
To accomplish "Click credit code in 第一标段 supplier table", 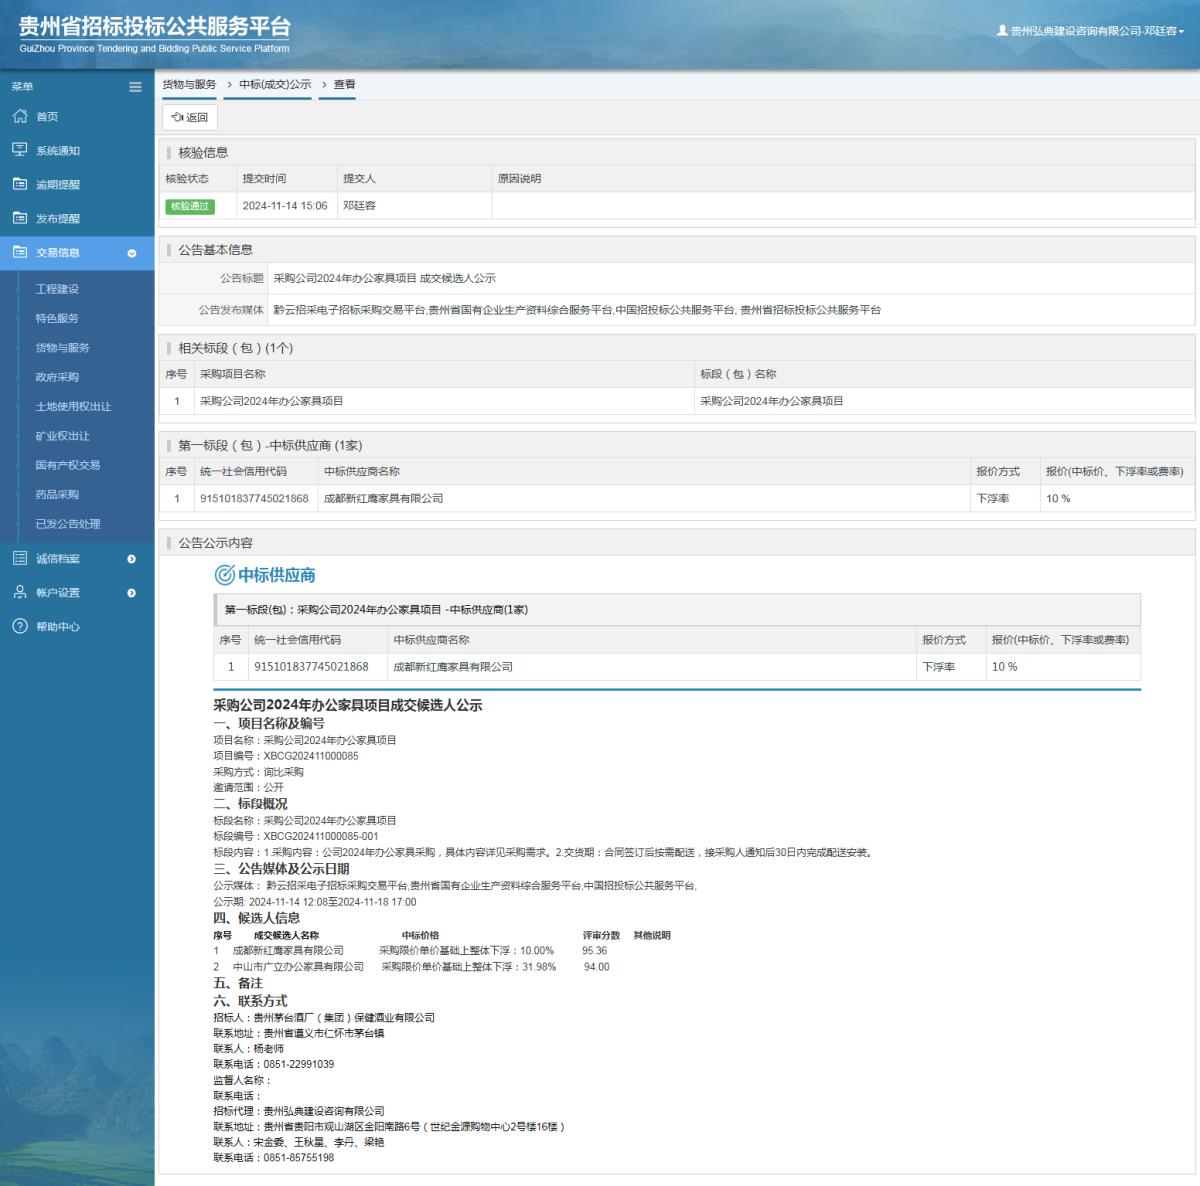I will pyautogui.click(x=254, y=498).
